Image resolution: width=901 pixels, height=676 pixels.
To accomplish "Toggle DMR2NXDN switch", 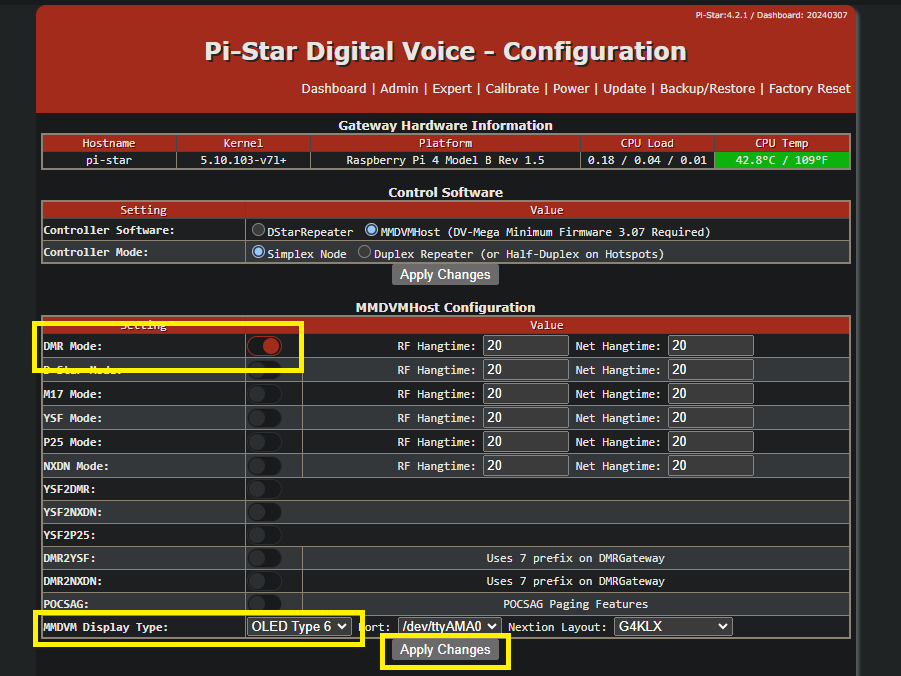I will (265, 581).
